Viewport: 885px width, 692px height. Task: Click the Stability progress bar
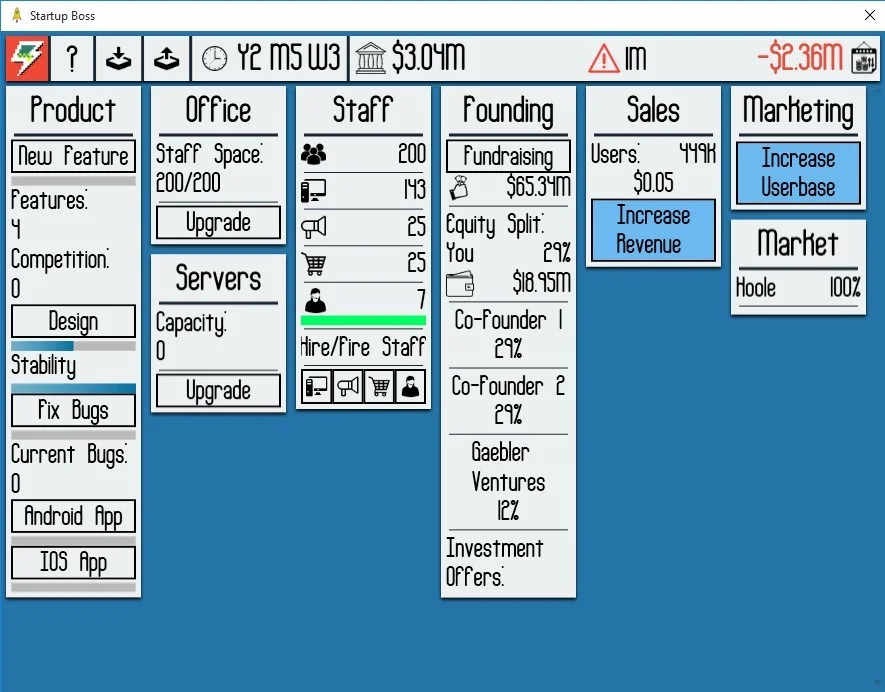73,388
